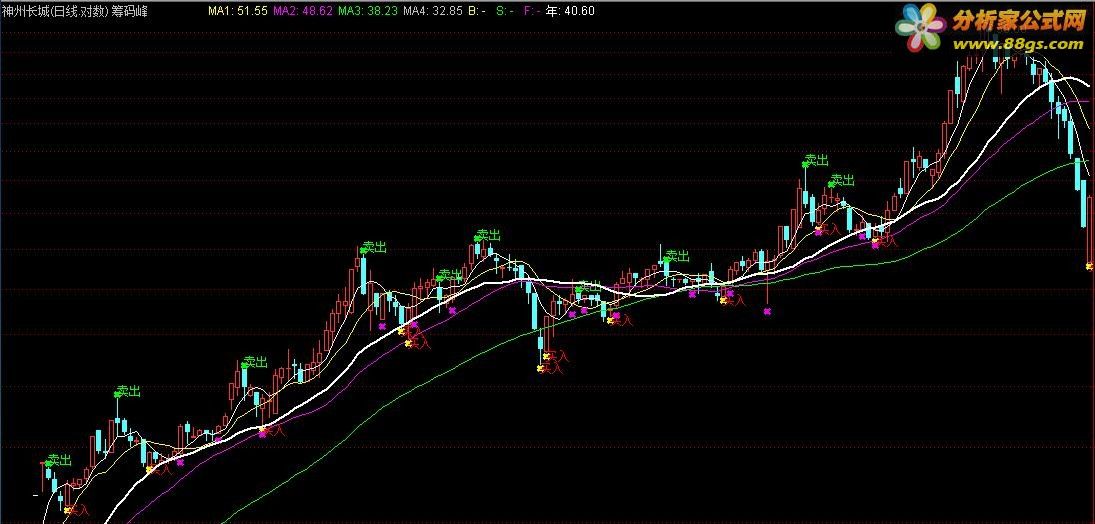Click the S: - value in header
This screenshot has height=524, width=1095.
[x=505, y=11]
